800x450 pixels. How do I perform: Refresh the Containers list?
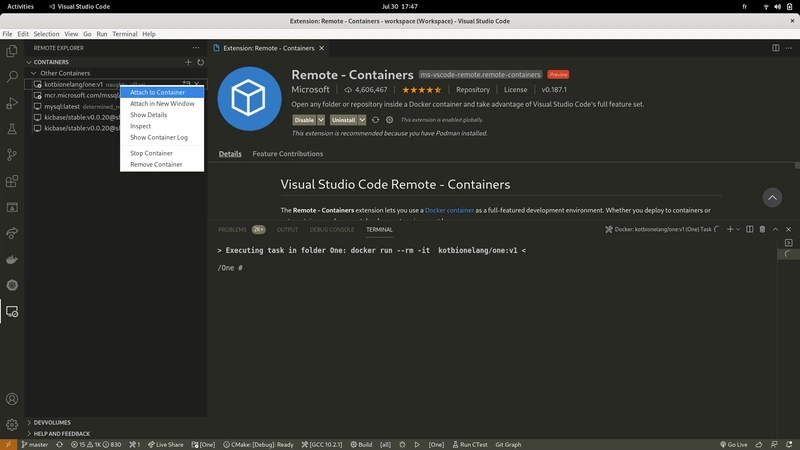click(200, 62)
